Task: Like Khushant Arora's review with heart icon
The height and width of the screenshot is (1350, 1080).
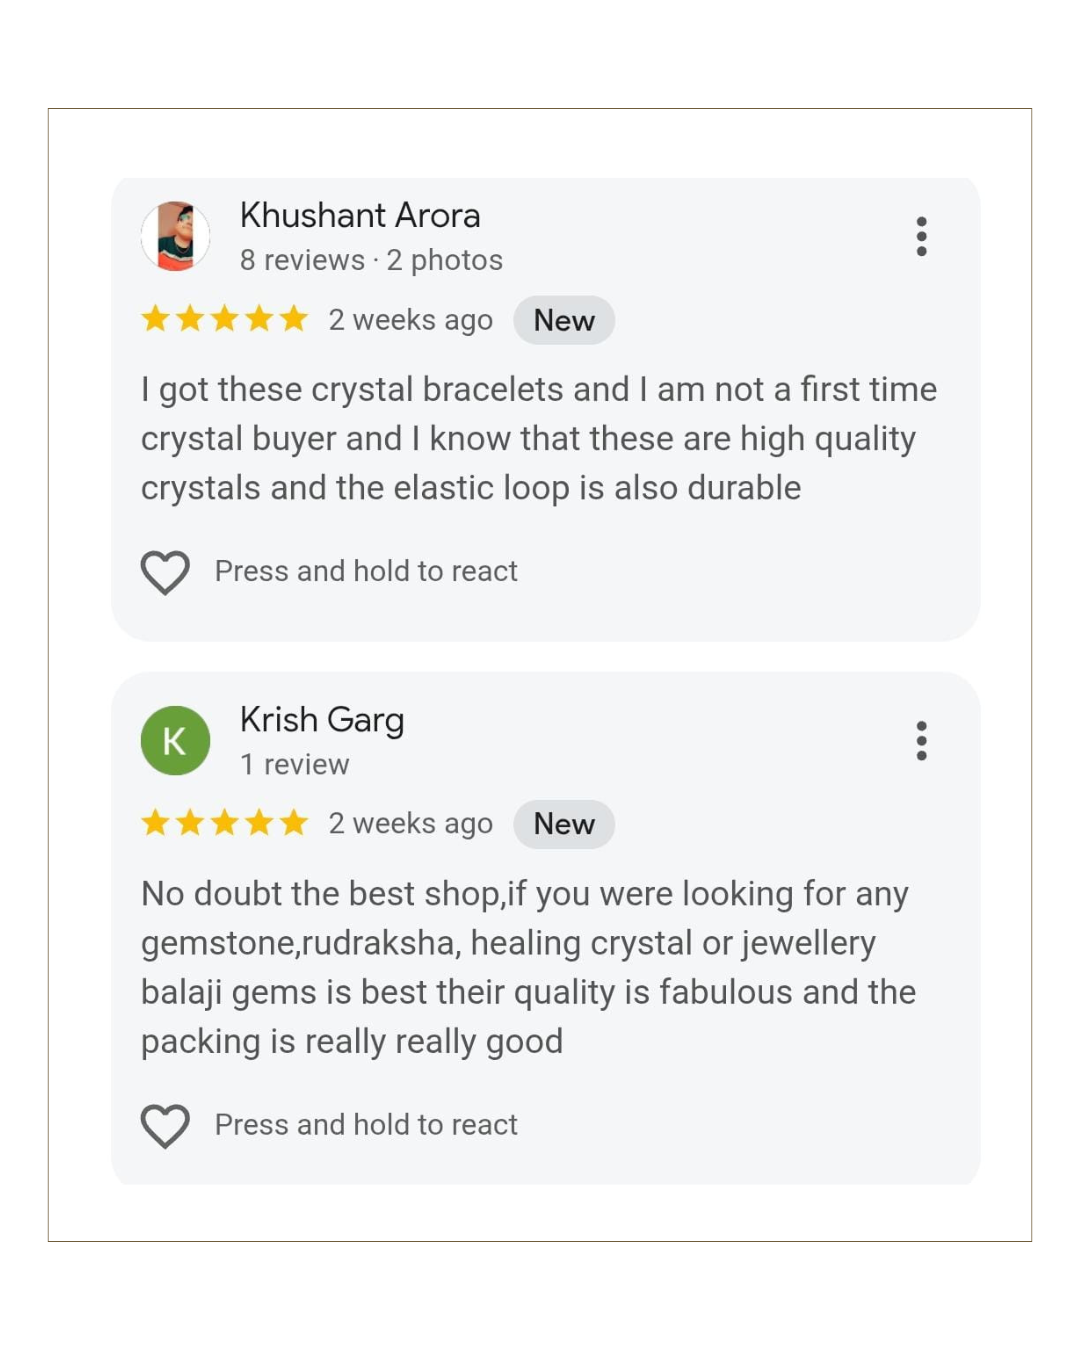Action: 165,572
